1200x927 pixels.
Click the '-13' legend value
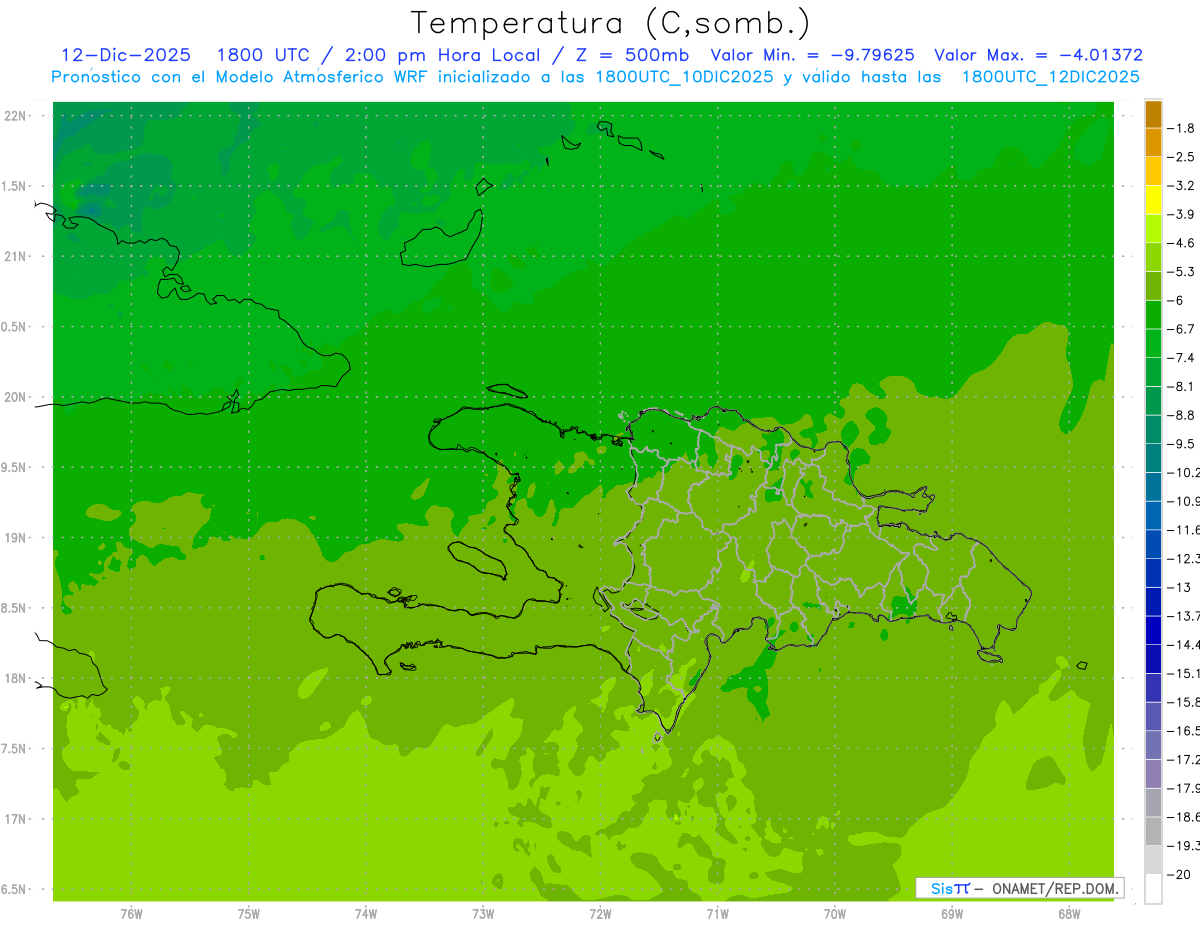coord(1180,587)
